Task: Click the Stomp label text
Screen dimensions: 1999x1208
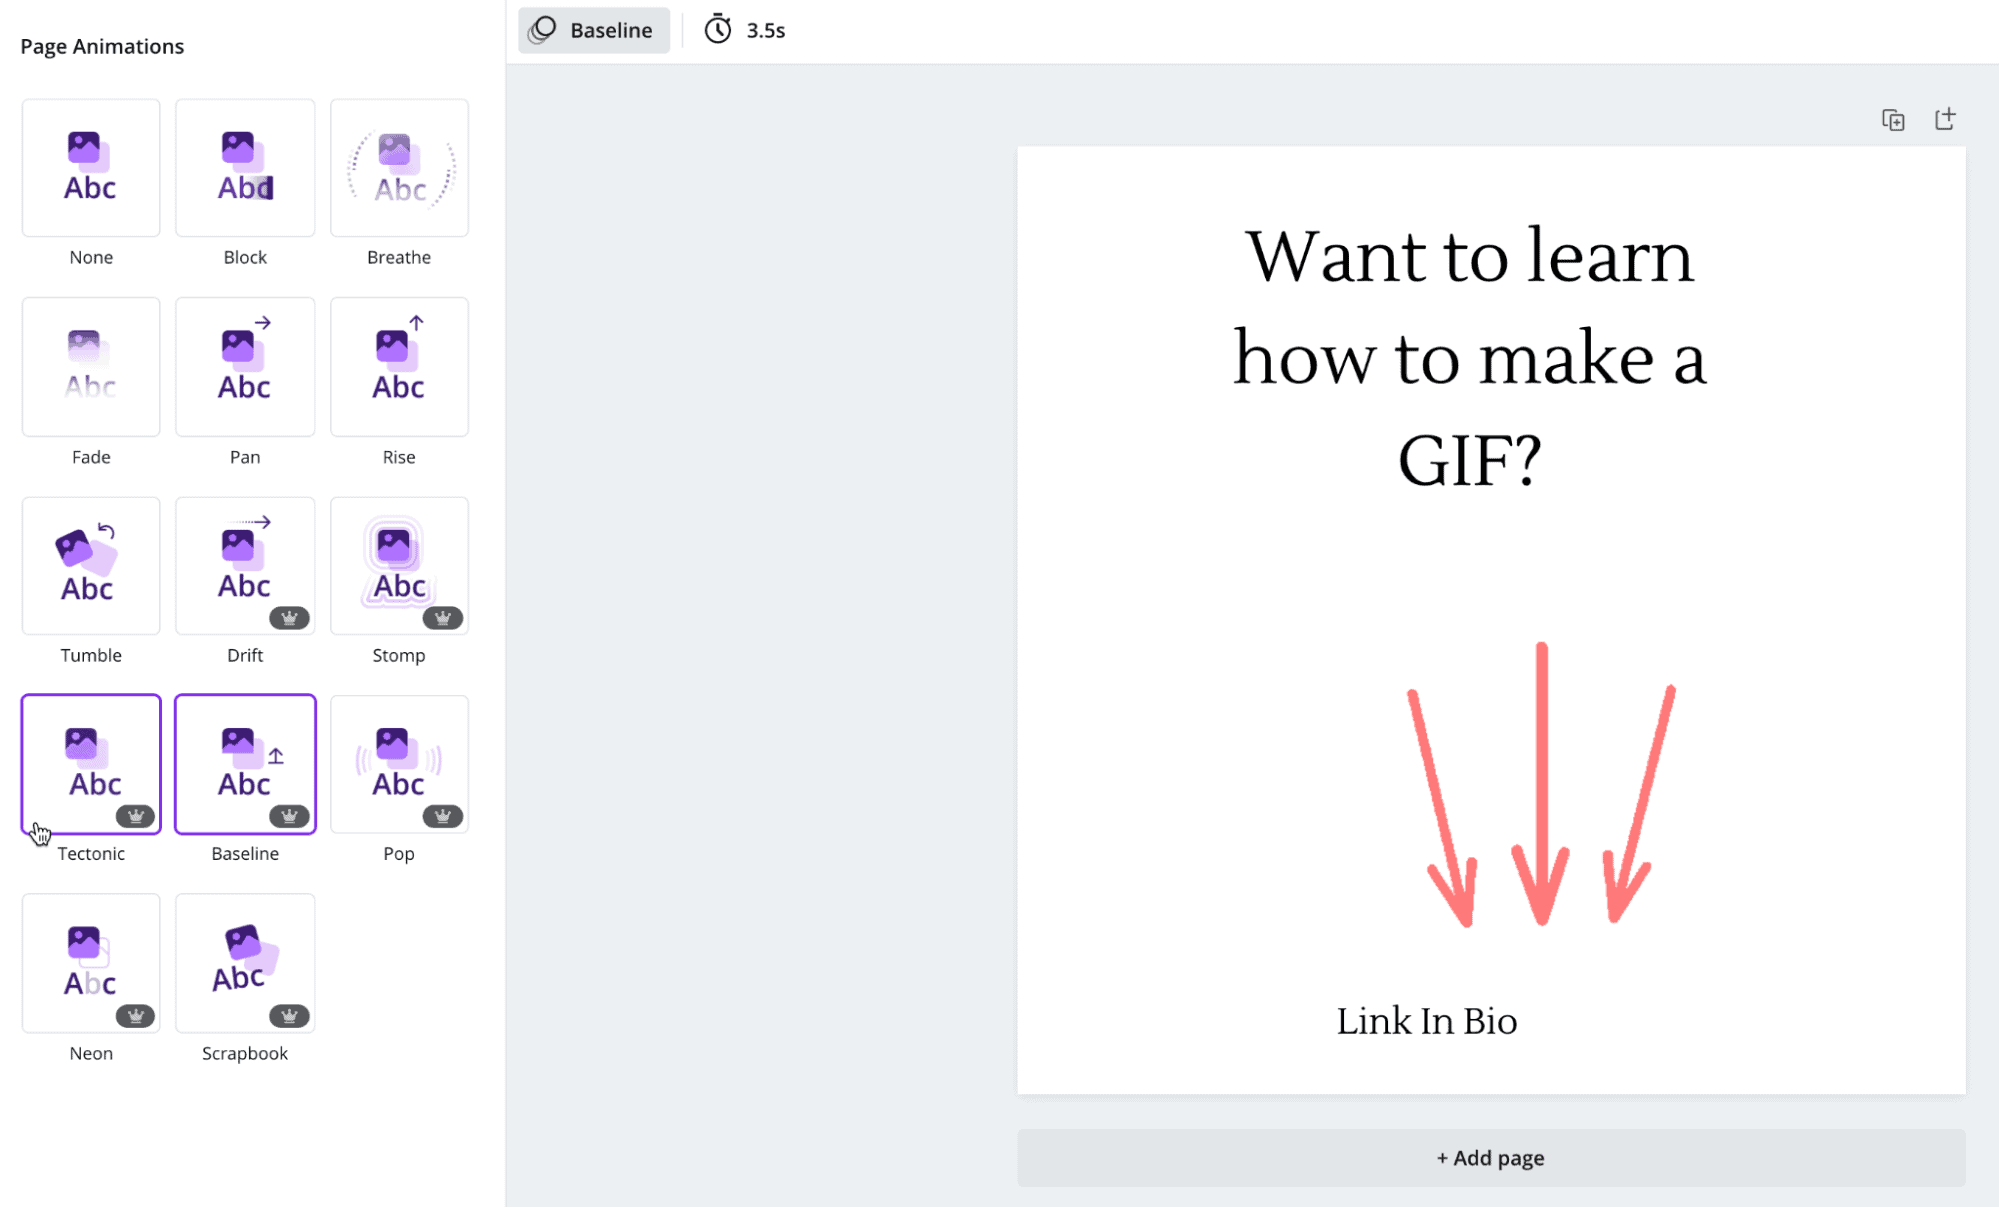Action: pos(399,655)
